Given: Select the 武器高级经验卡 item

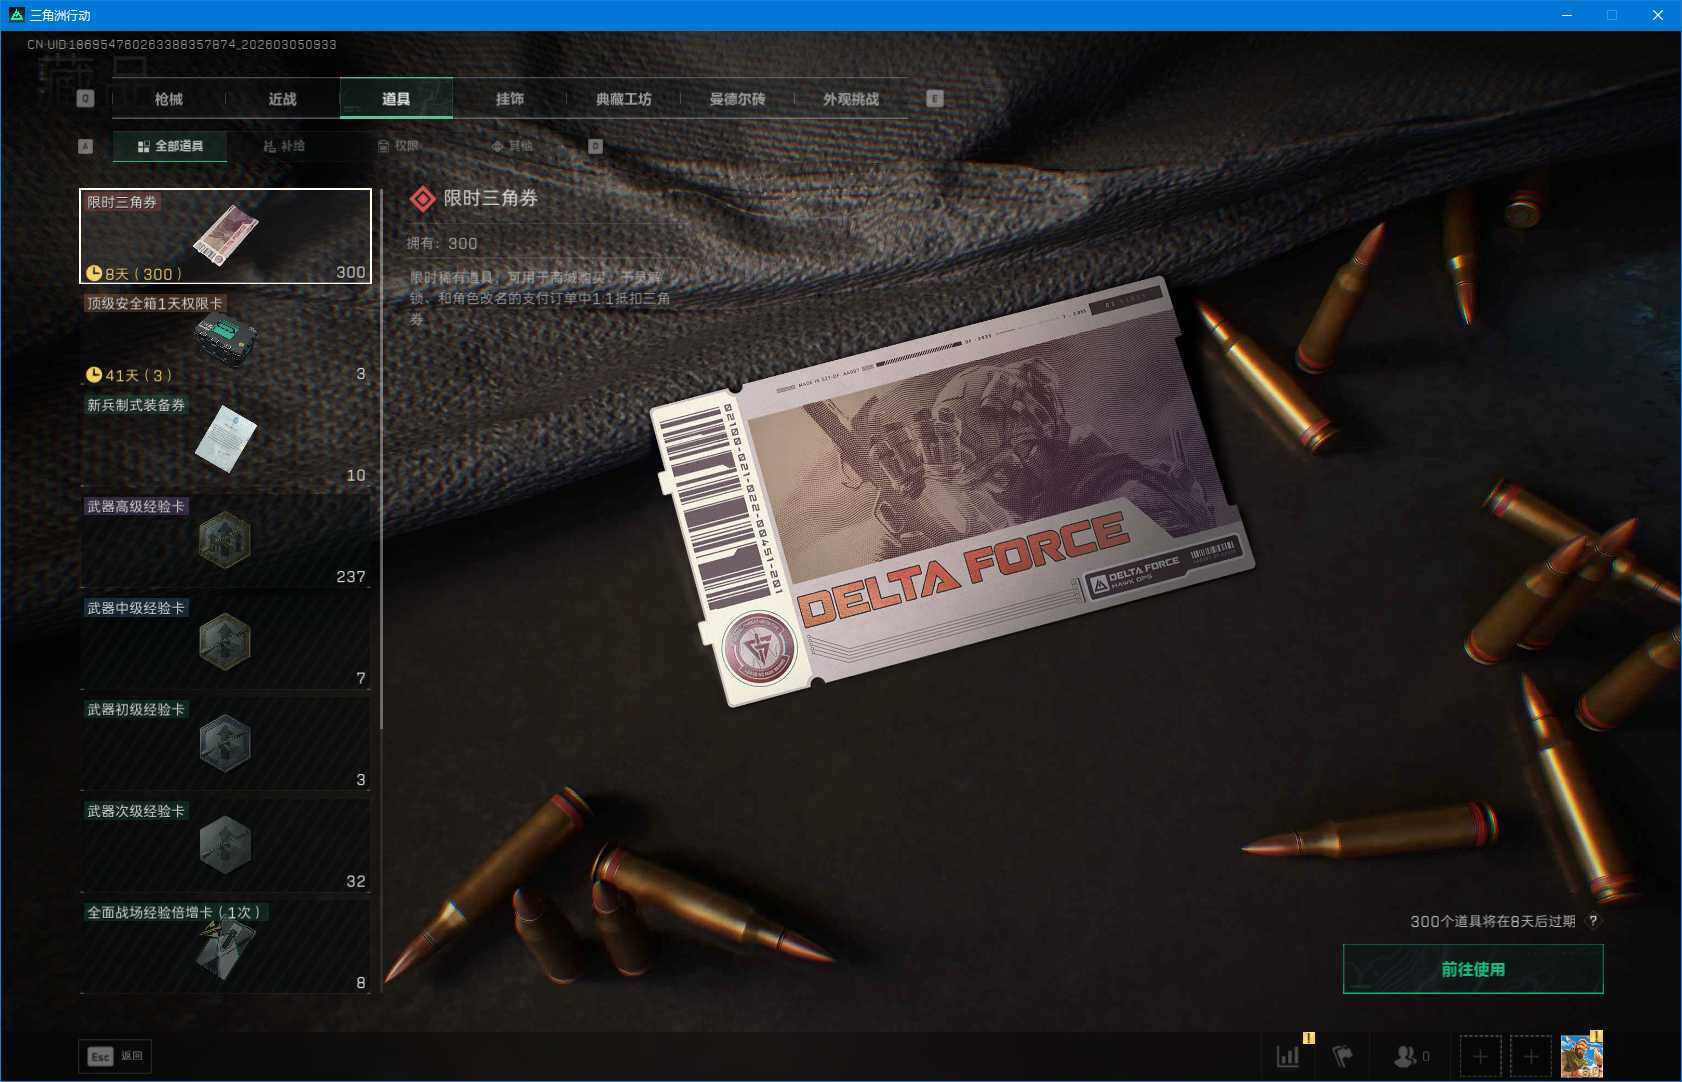Looking at the screenshot, I should (x=225, y=541).
